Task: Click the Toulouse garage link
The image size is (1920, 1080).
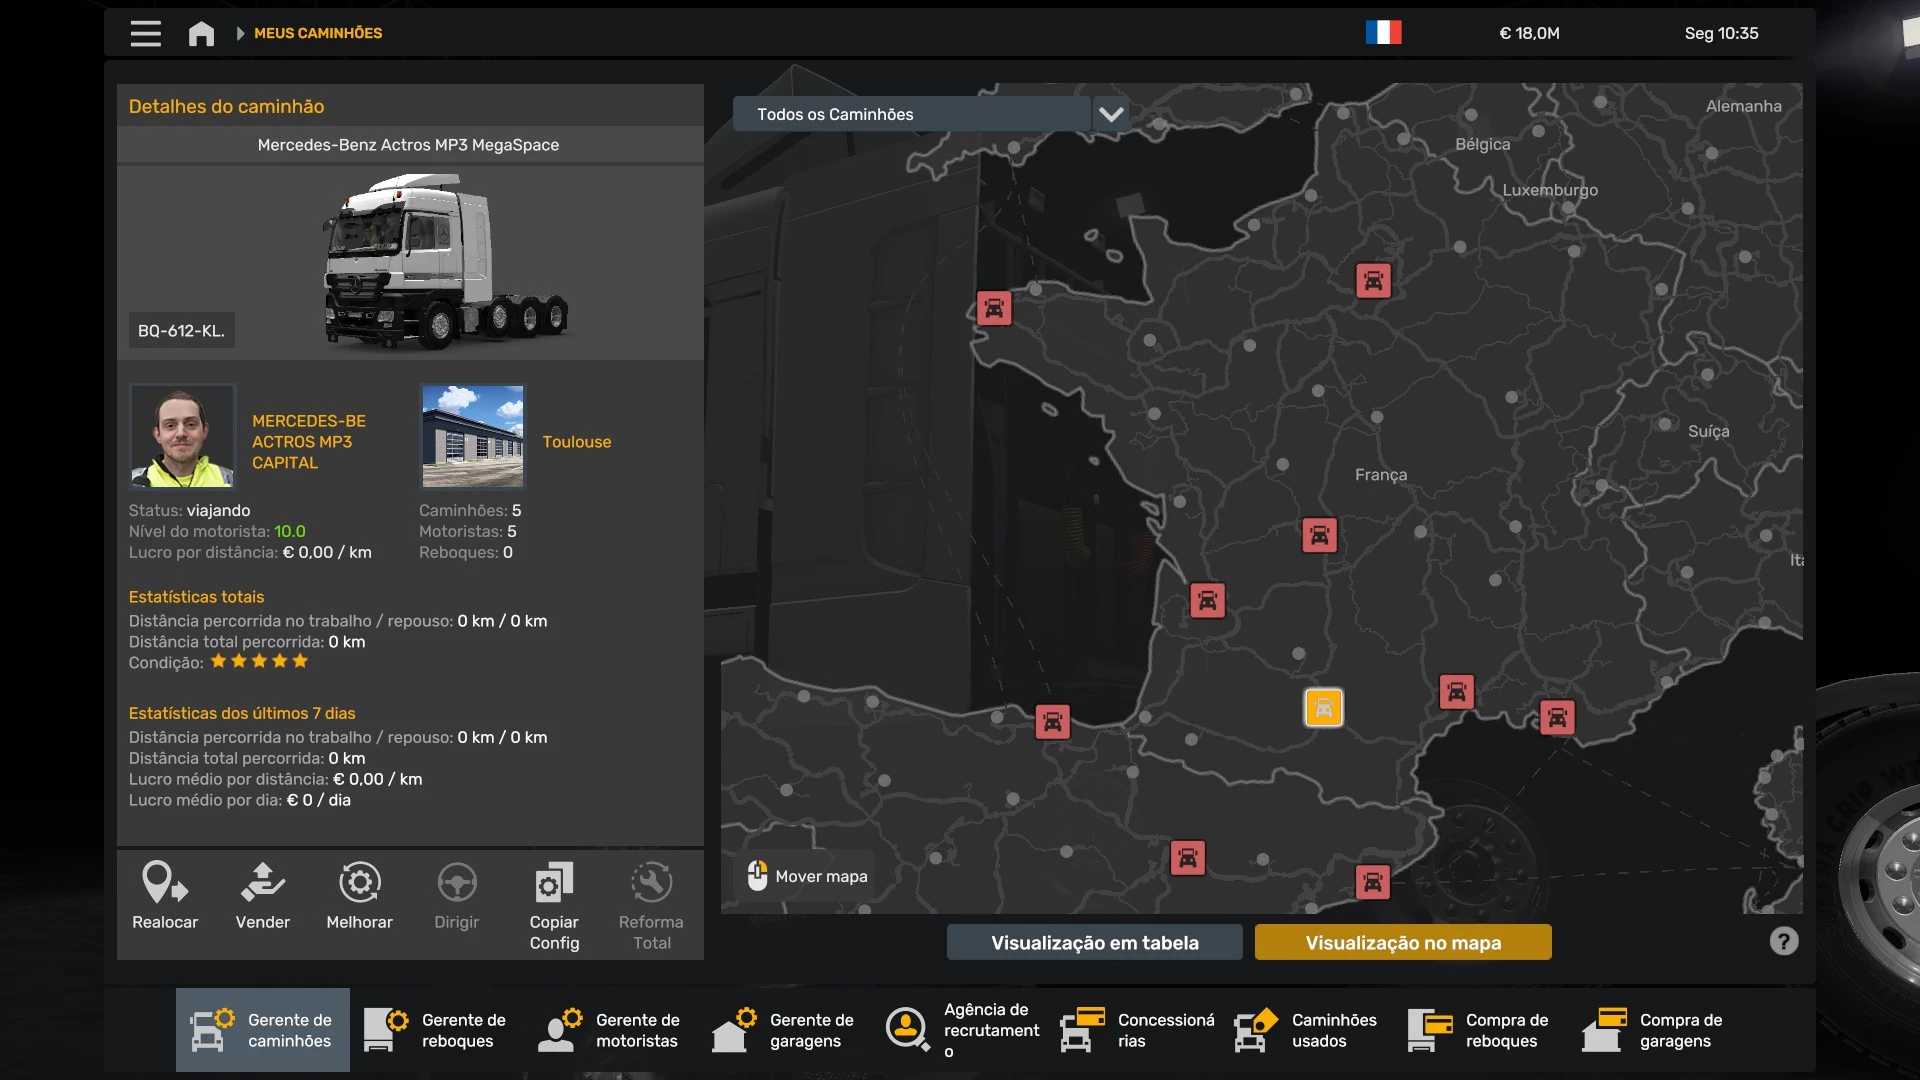Action: point(576,442)
